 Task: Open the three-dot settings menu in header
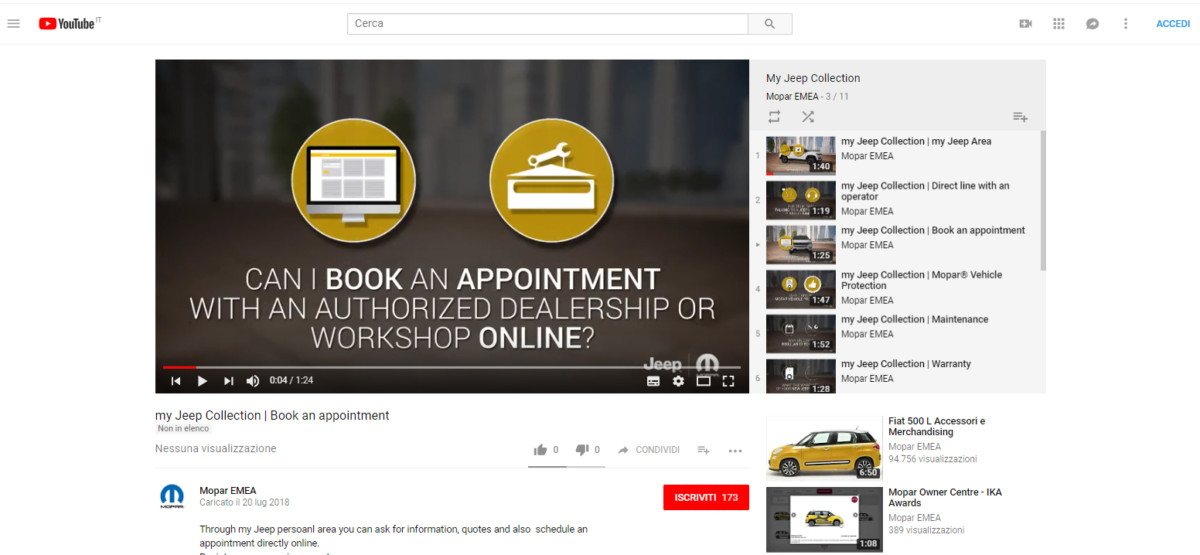(1125, 24)
